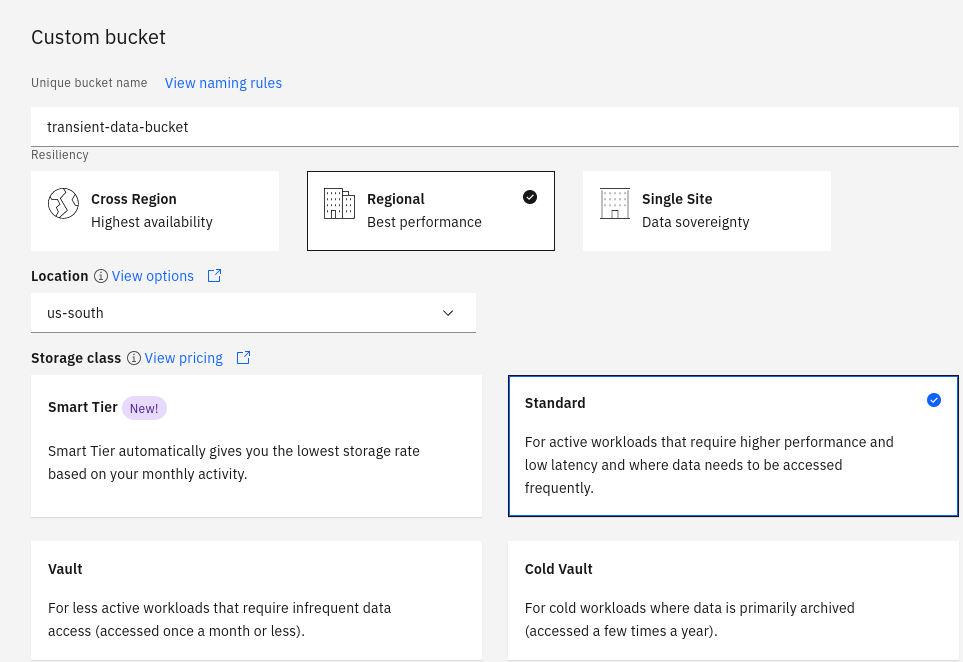This screenshot has width=963, height=662.
Task: Click the Standard storage class checkmark
Action: pyautogui.click(x=934, y=400)
